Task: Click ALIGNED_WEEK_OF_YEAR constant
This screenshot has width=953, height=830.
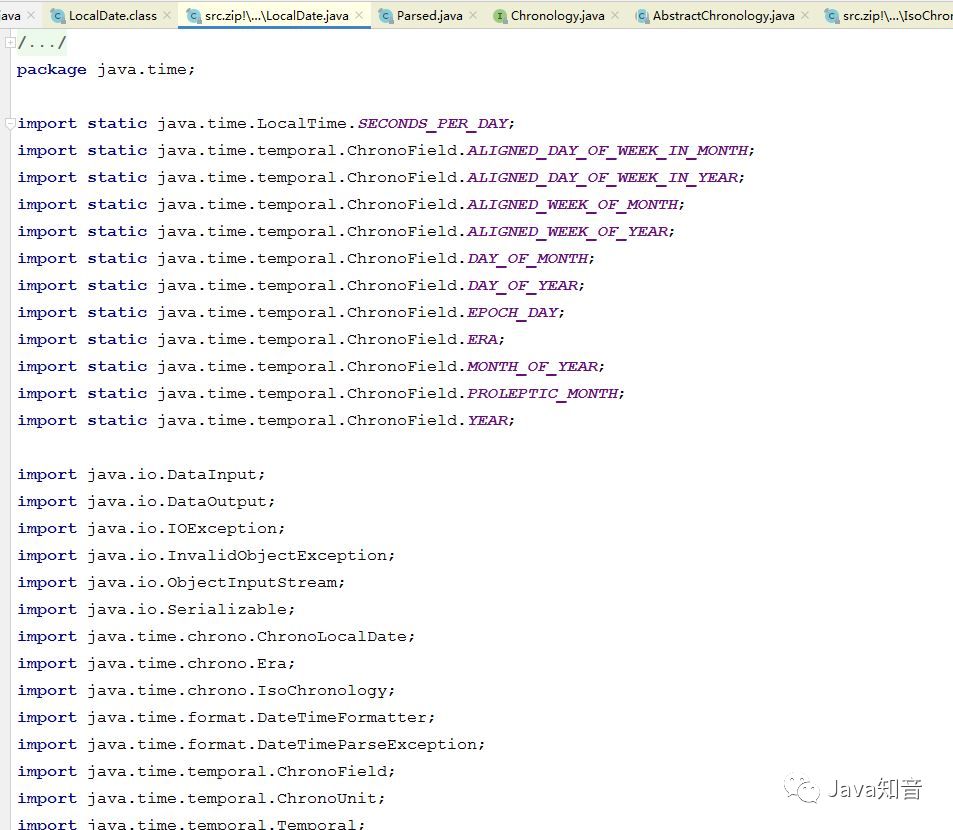Action: coord(568,232)
